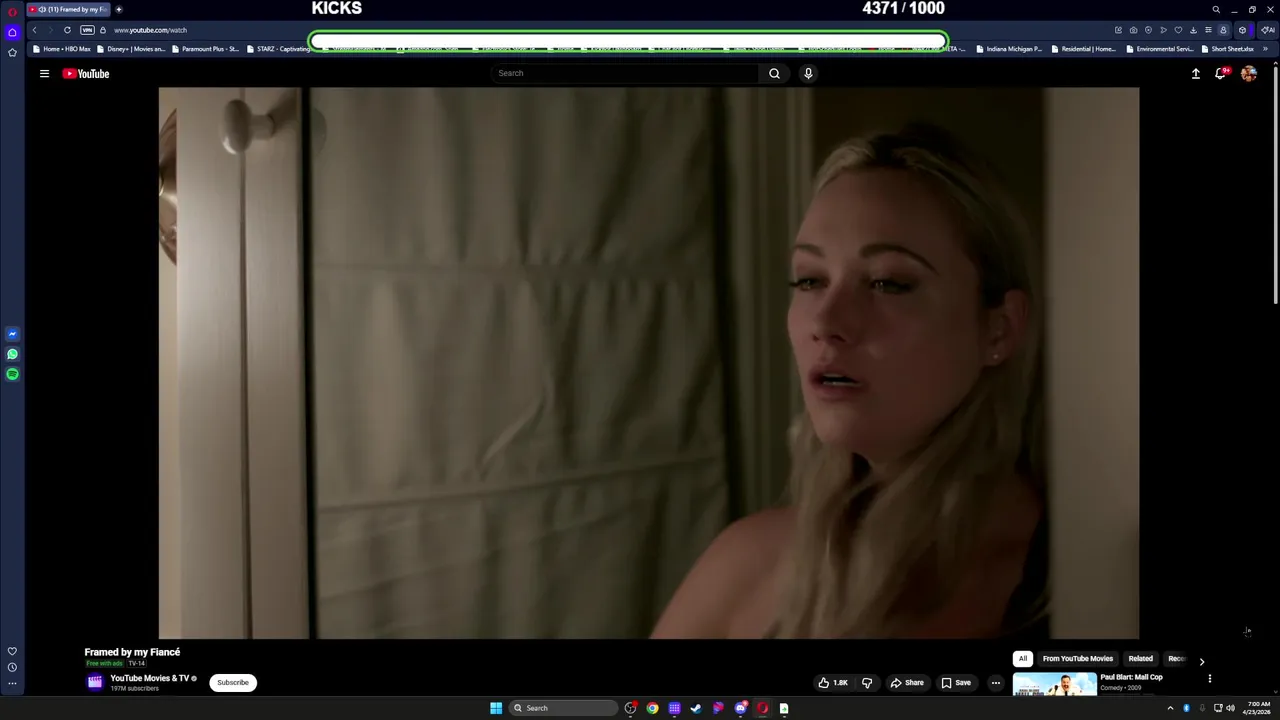Image resolution: width=1280 pixels, height=720 pixels.
Task: Open Opera sidebar bookmarks star
Action: tap(12, 52)
